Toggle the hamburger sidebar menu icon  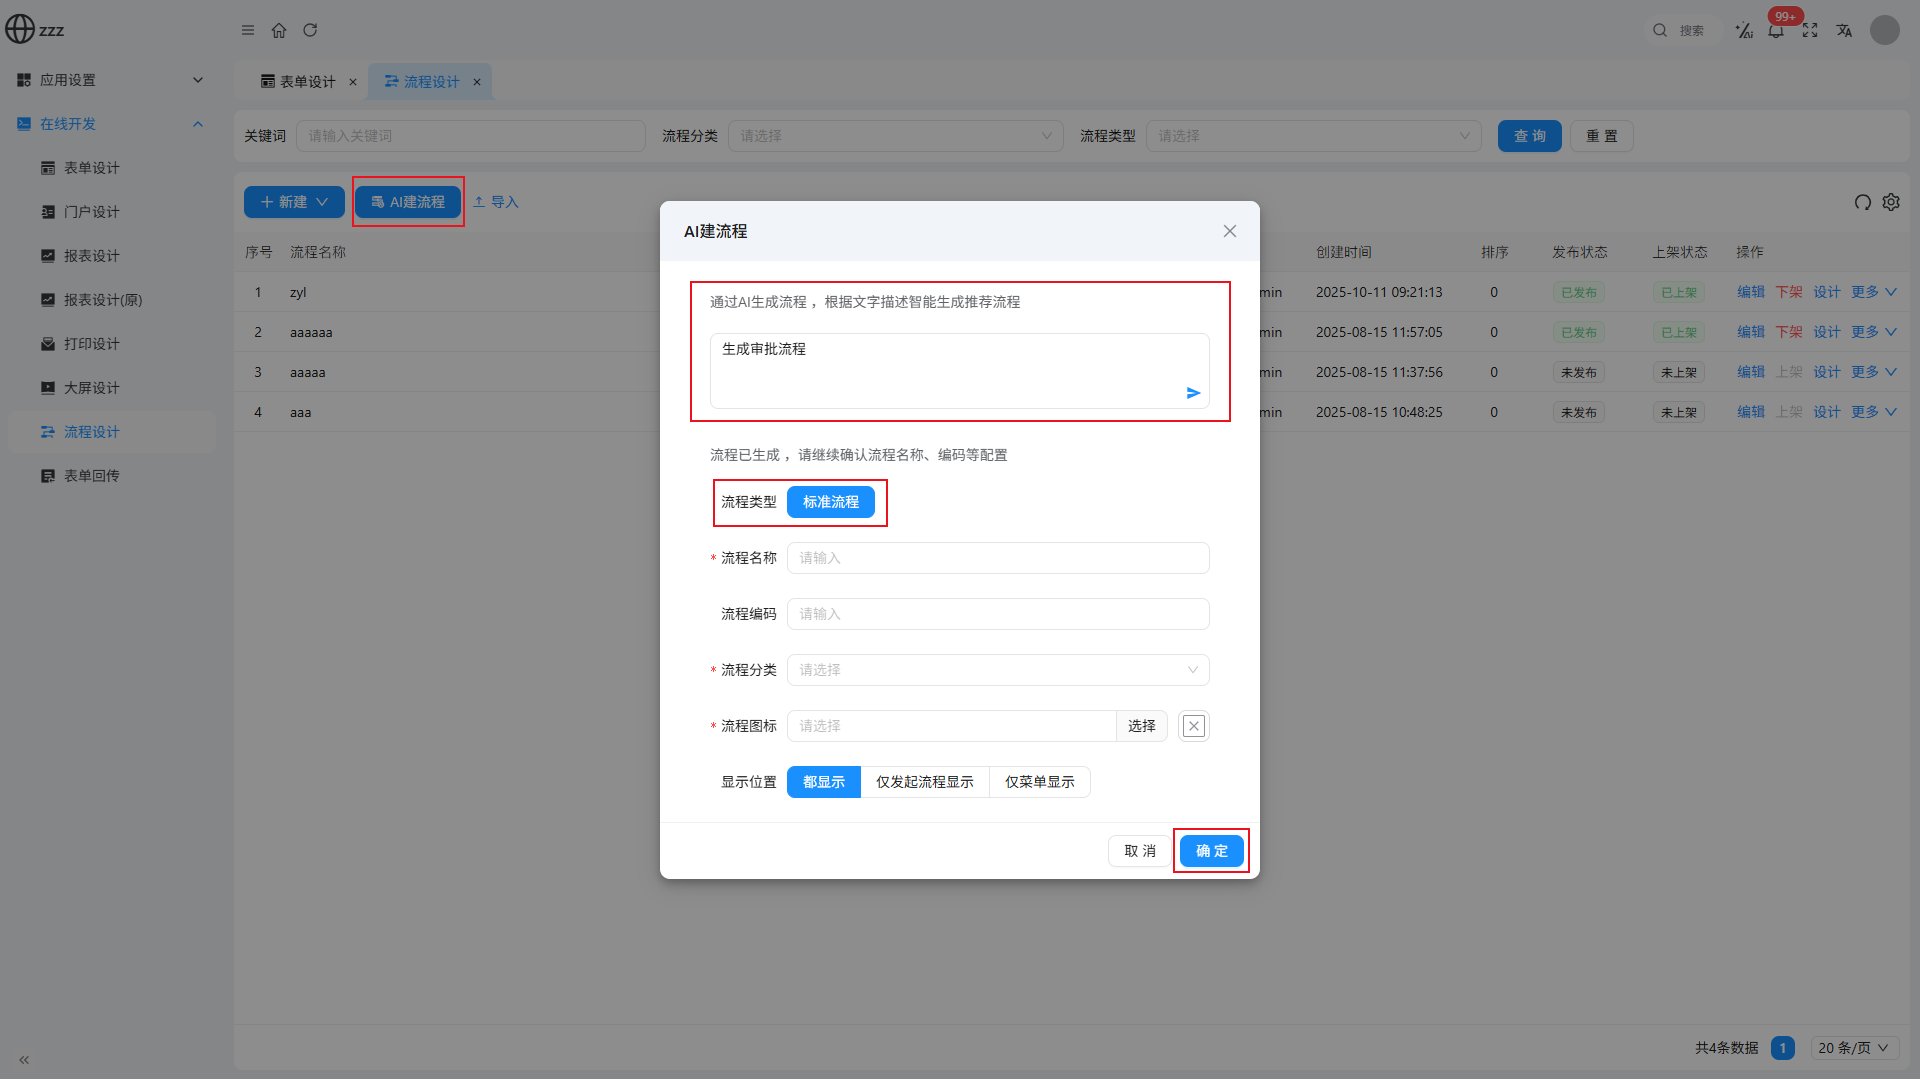(x=248, y=30)
